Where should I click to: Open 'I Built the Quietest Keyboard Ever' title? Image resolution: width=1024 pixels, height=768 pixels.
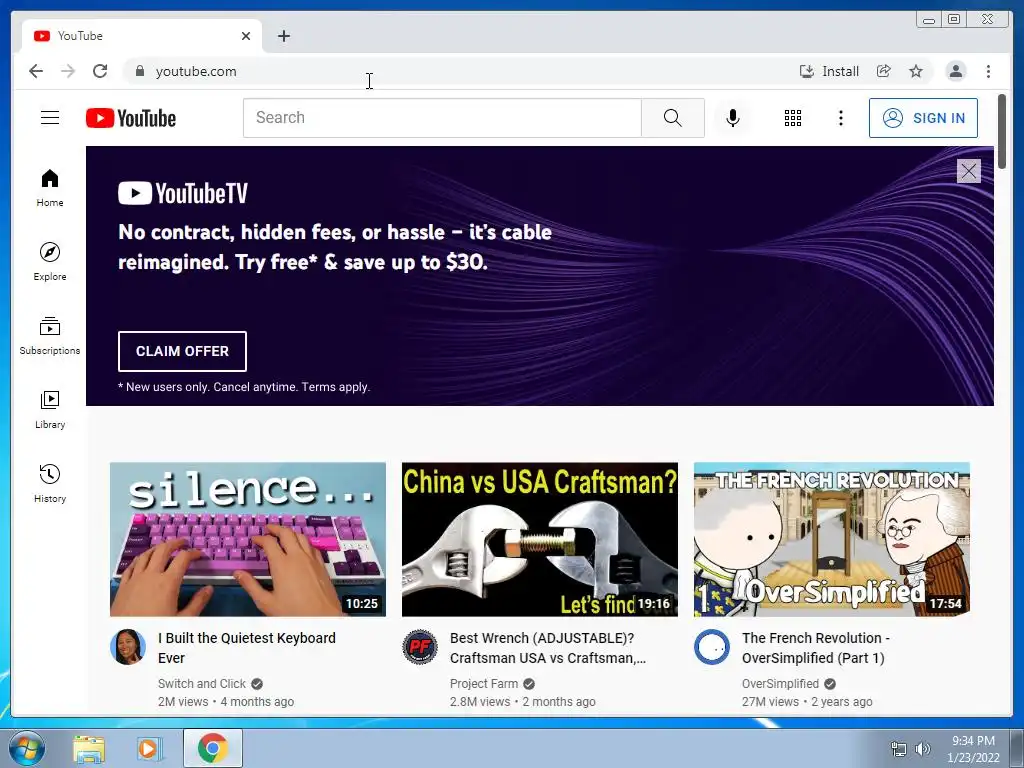pos(247,648)
